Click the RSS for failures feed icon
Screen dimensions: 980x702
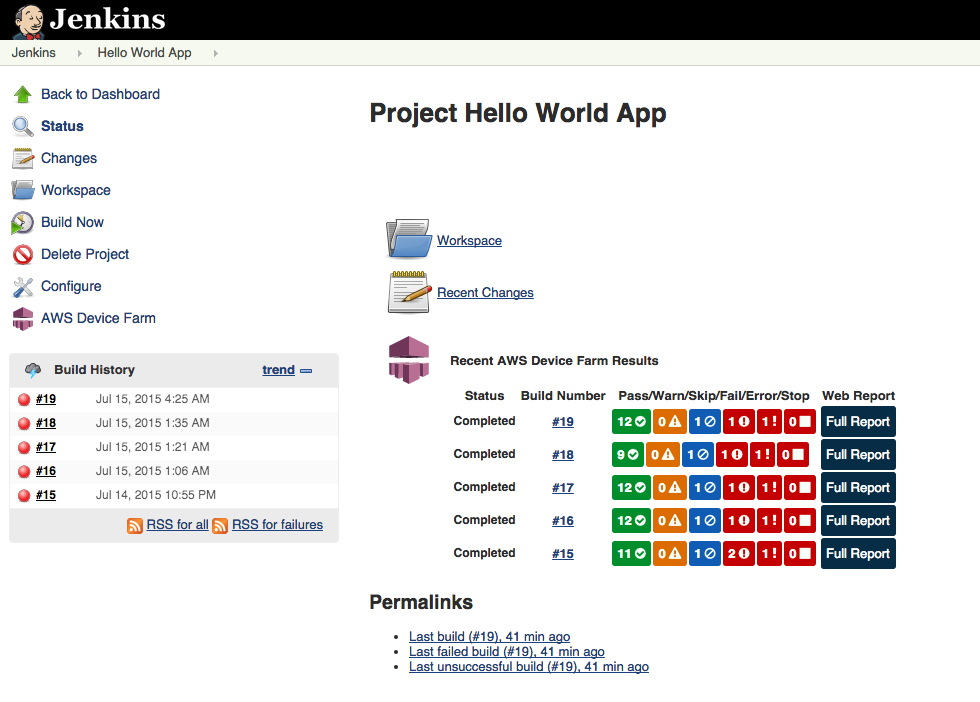click(220, 524)
